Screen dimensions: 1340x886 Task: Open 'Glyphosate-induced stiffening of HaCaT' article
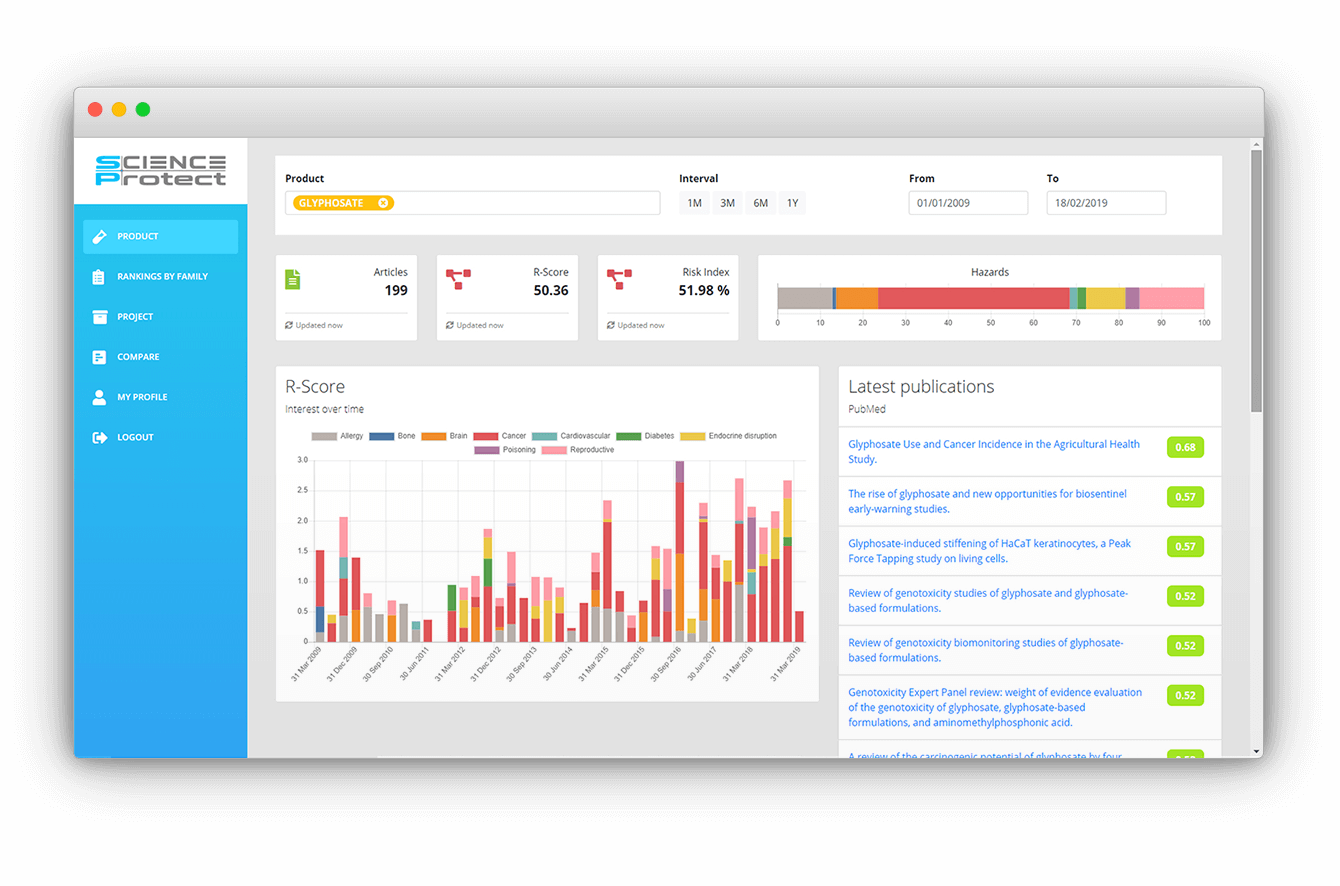(990, 551)
